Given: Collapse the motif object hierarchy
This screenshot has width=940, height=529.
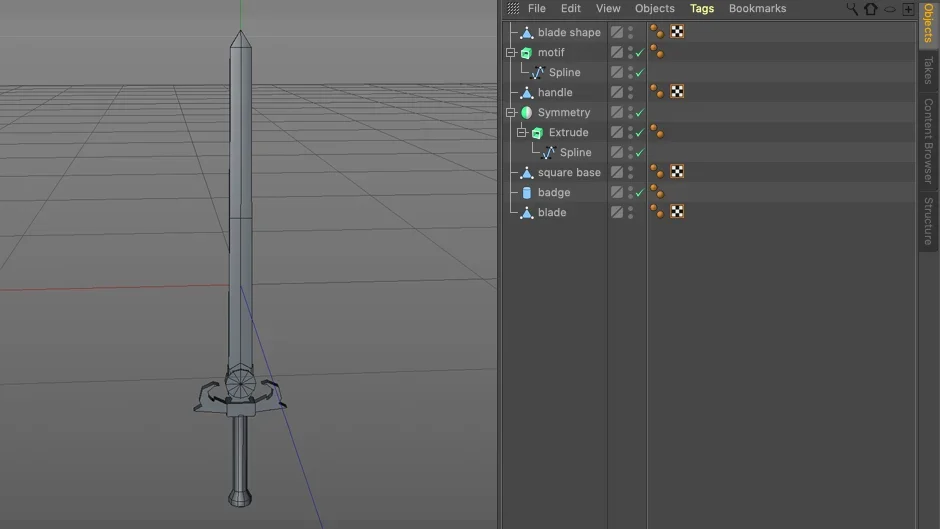Looking at the screenshot, I should click(511, 53).
